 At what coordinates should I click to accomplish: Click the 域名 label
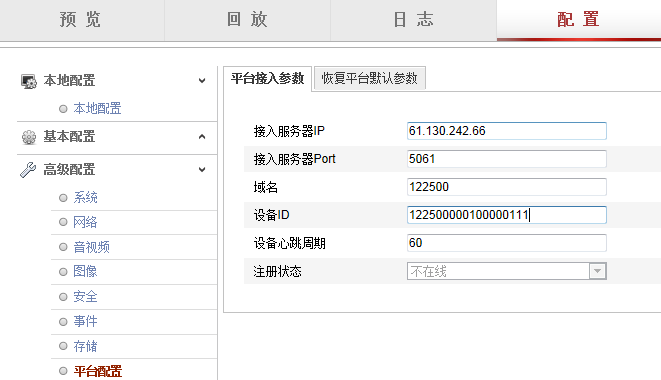[266, 187]
